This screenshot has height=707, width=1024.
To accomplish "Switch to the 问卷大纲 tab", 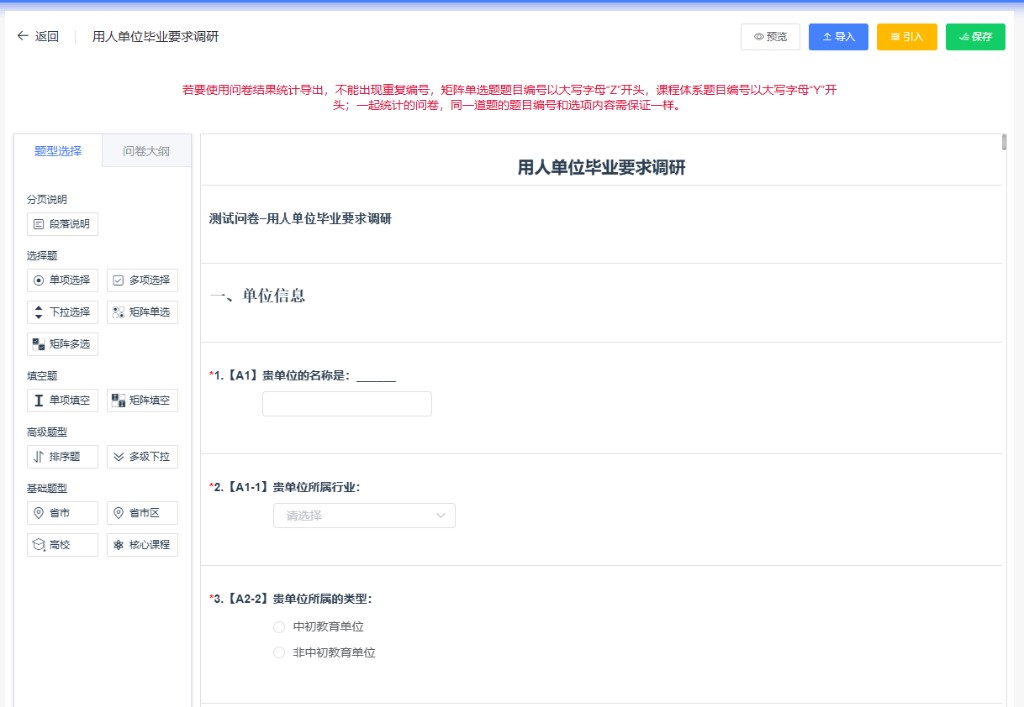I will tap(146, 151).
